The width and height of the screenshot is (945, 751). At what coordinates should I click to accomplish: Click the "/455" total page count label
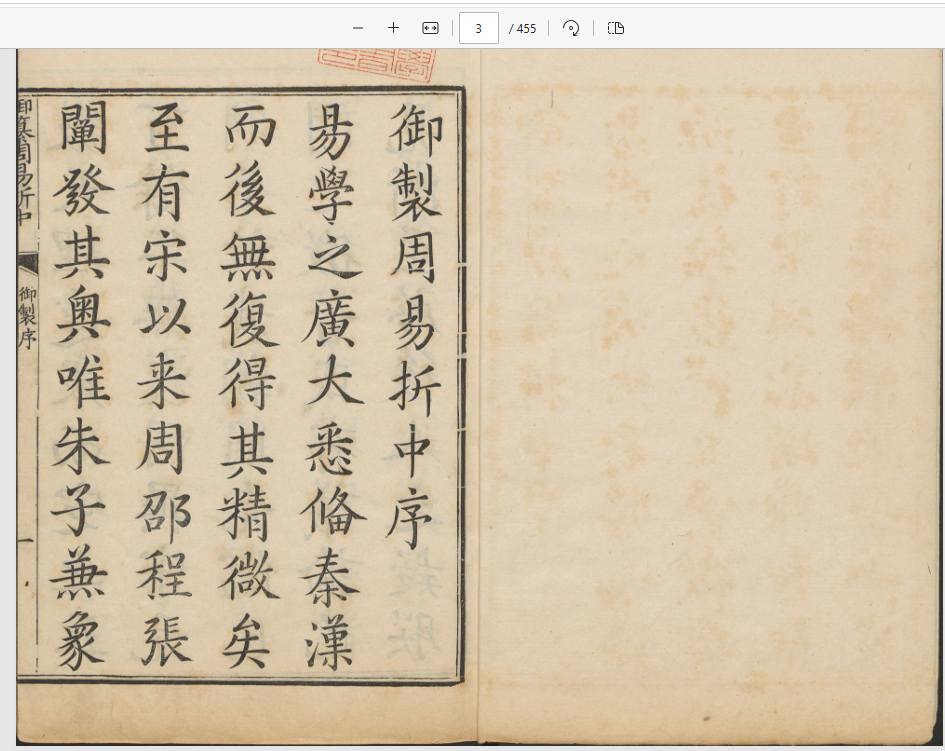coord(522,28)
